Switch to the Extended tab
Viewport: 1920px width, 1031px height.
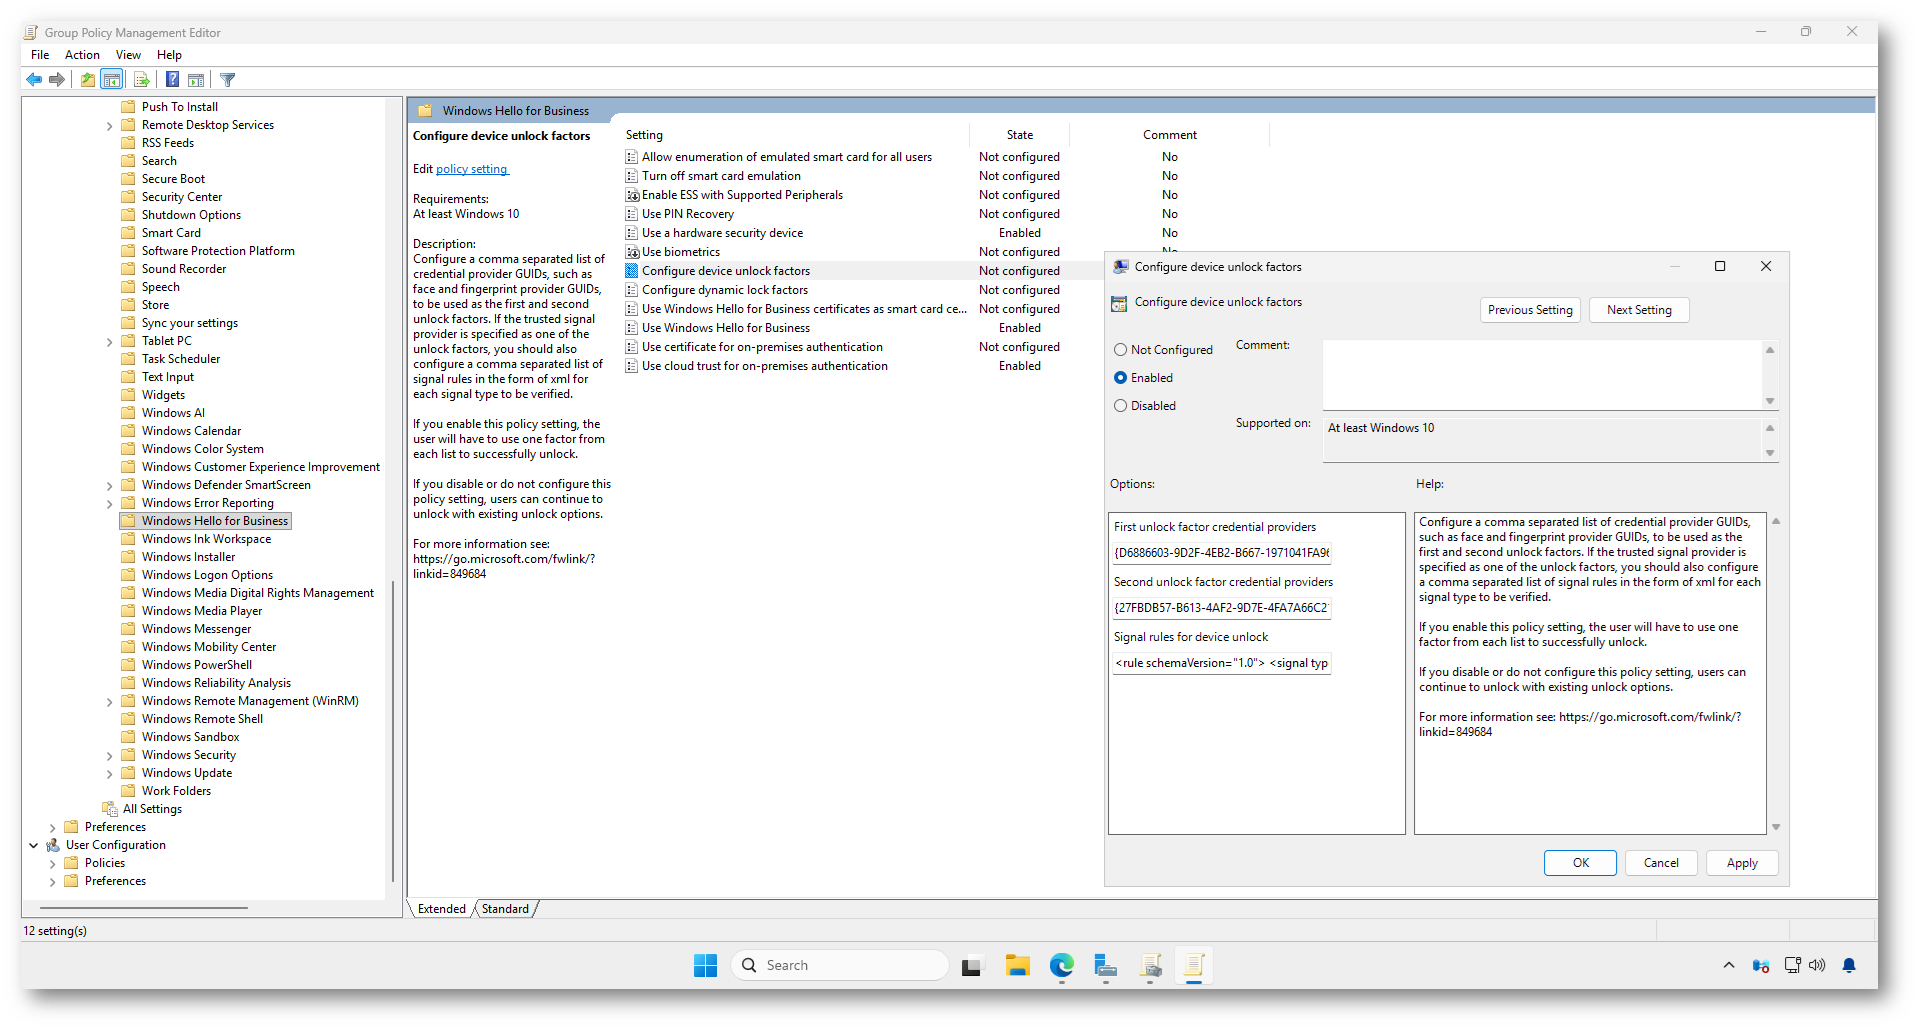[x=442, y=909]
